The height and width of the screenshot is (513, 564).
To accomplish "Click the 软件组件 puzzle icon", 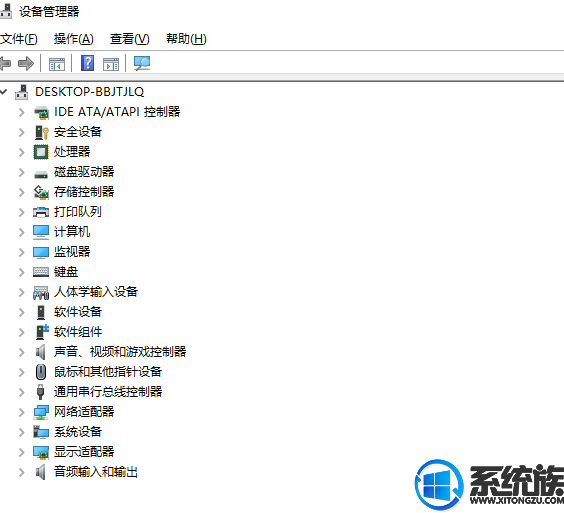I will tap(42, 332).
